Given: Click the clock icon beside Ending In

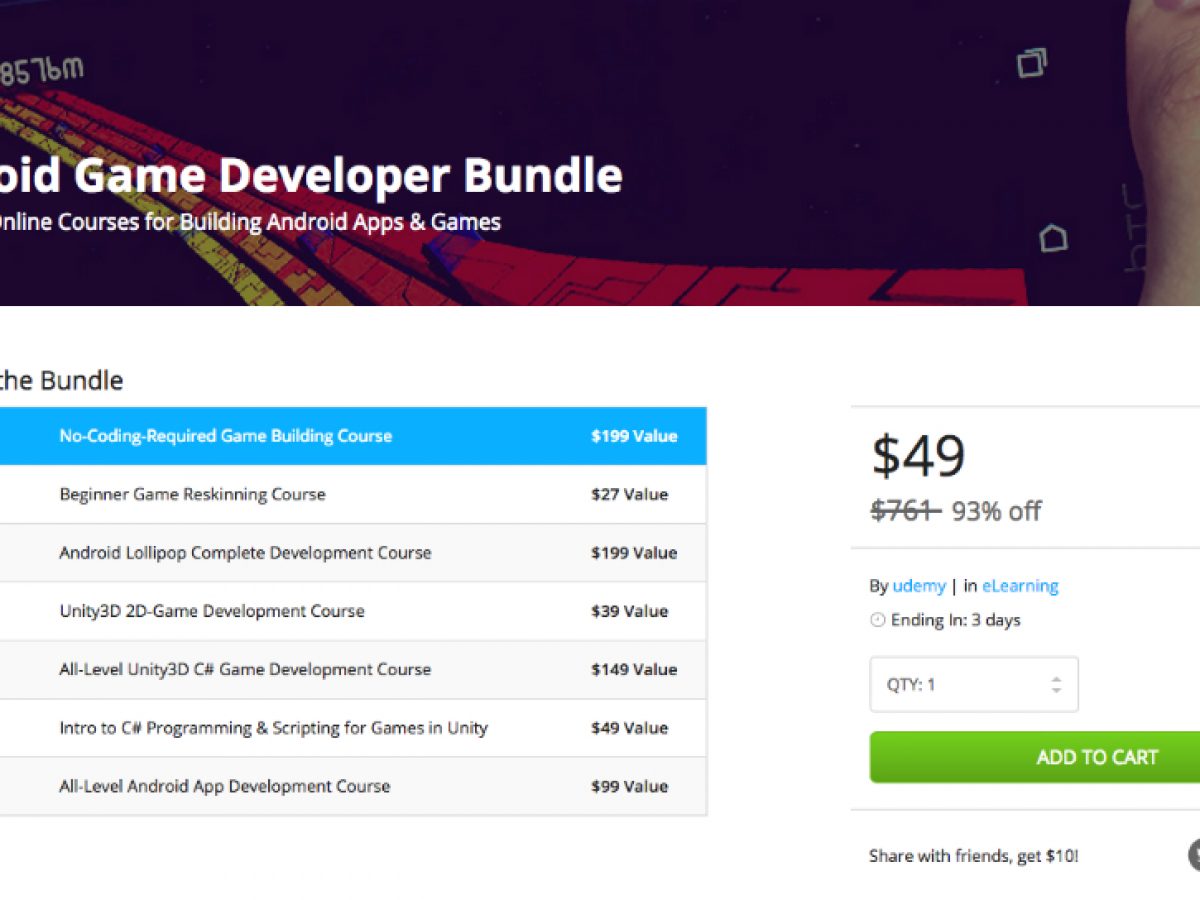Looking at the screenshot, I should coord(878,620).
